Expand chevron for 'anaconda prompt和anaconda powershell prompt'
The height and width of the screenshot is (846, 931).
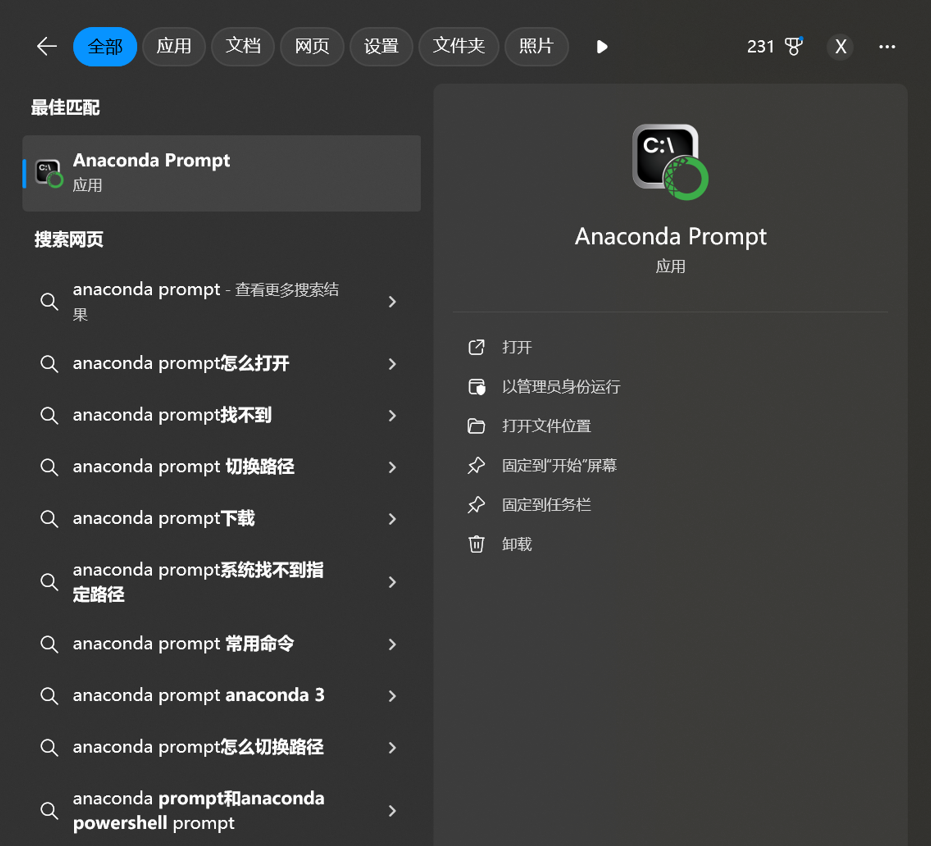click(x=392, y=810)
